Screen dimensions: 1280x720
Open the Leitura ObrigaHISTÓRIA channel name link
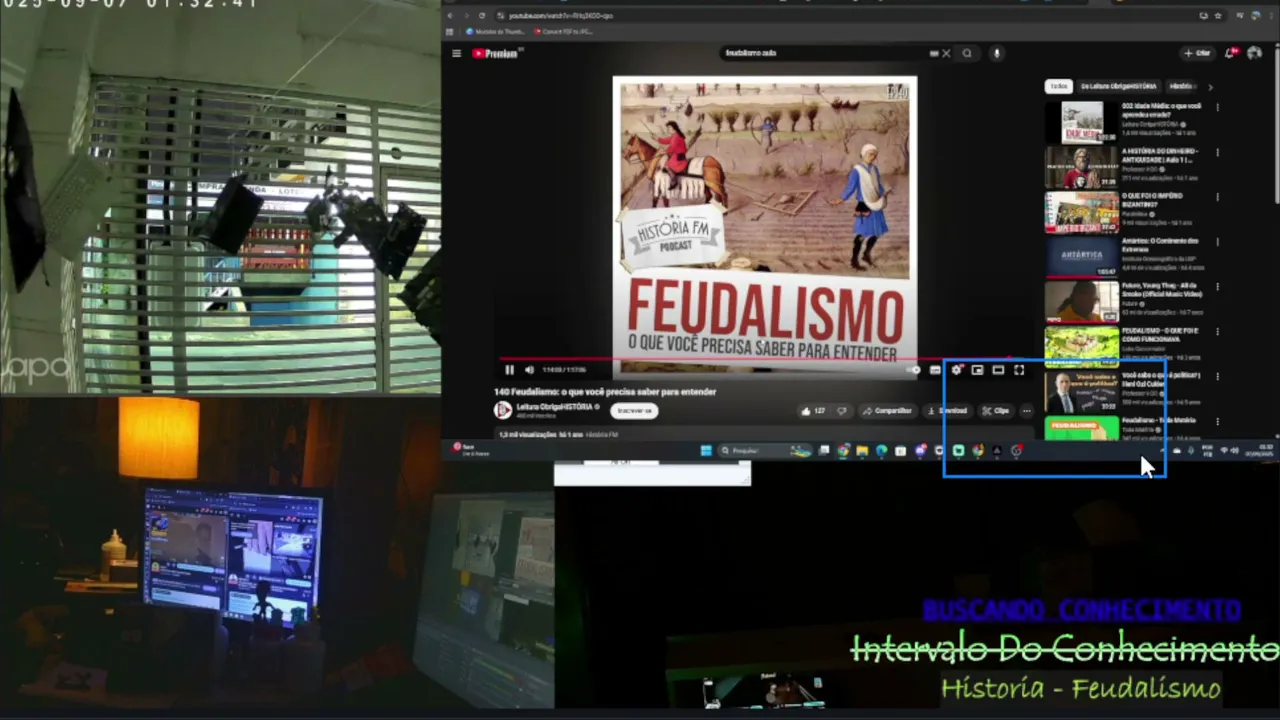pos(555,407)
